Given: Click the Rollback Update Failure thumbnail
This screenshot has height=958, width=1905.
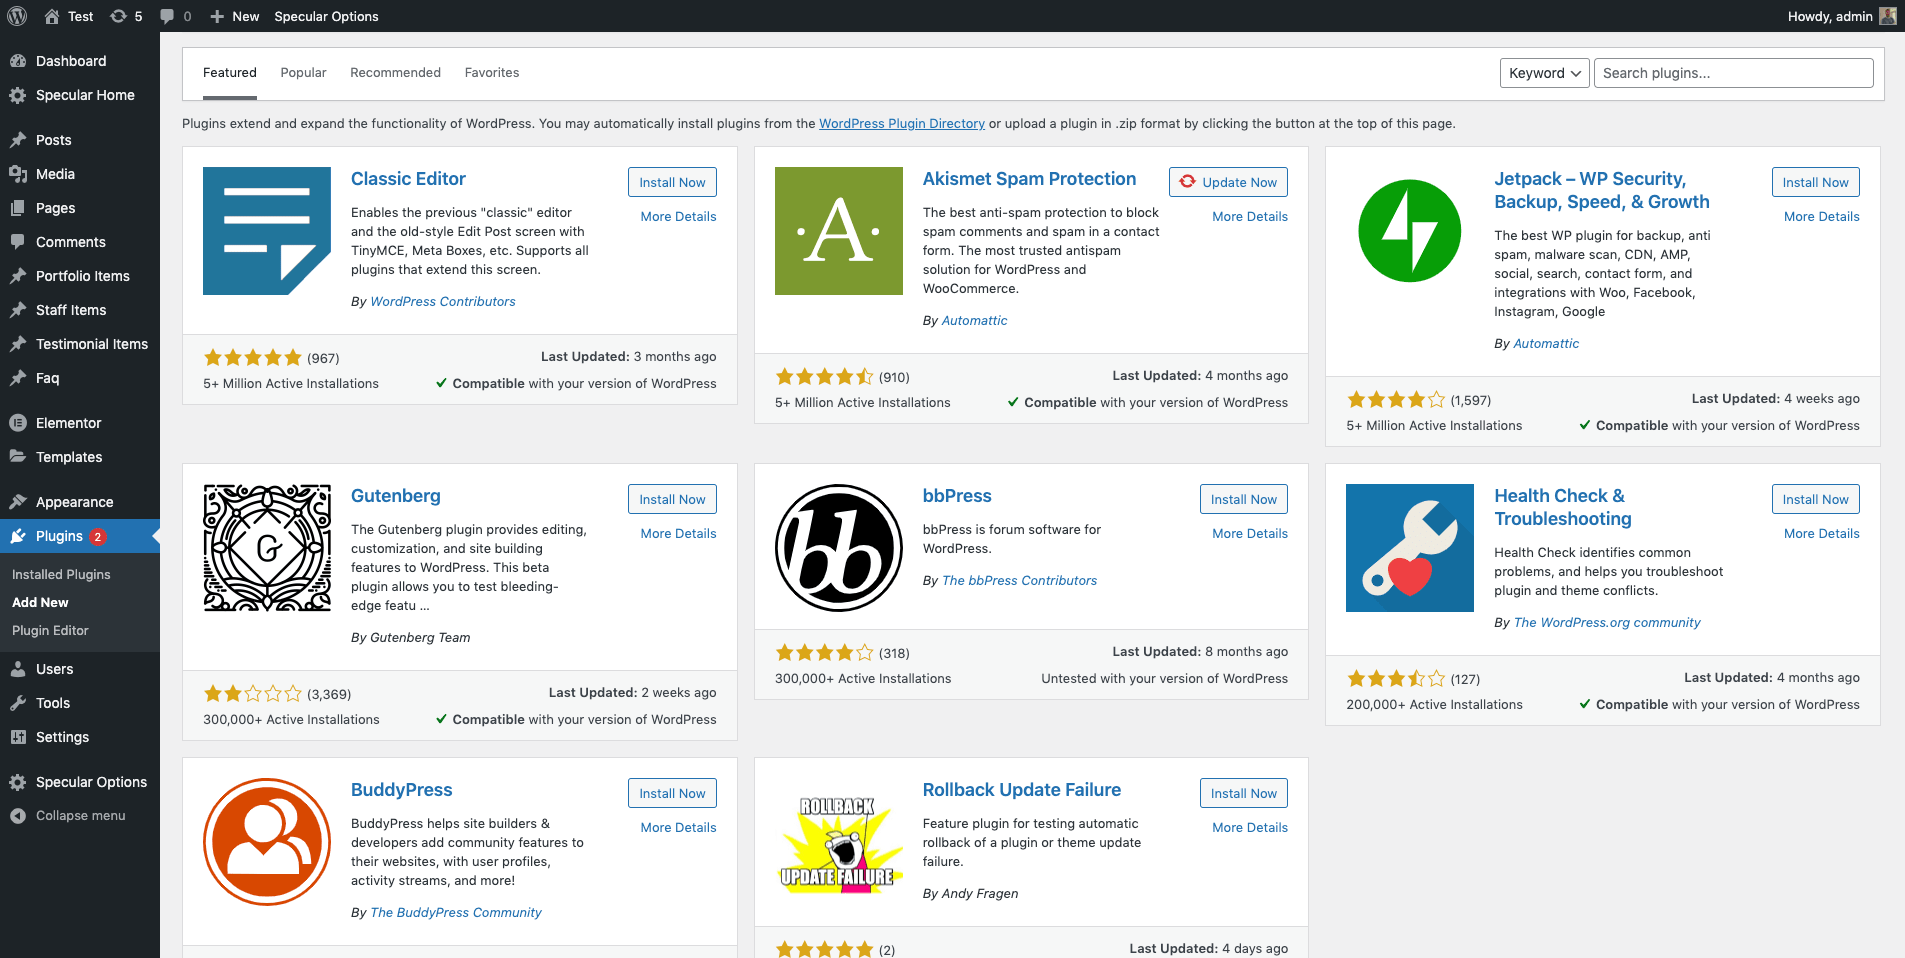Looking at the screenshot, I should [x=839, y=842].
